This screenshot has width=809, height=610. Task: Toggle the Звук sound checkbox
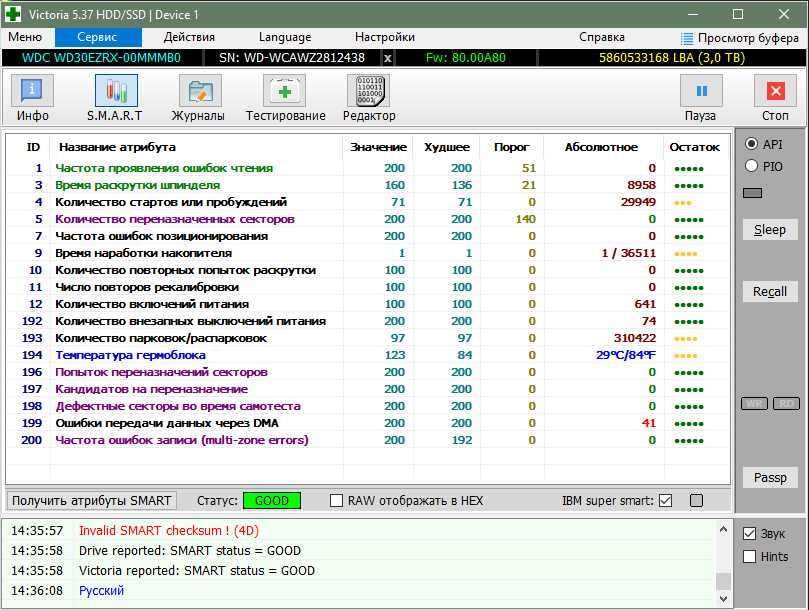click(x=750, y=534)
